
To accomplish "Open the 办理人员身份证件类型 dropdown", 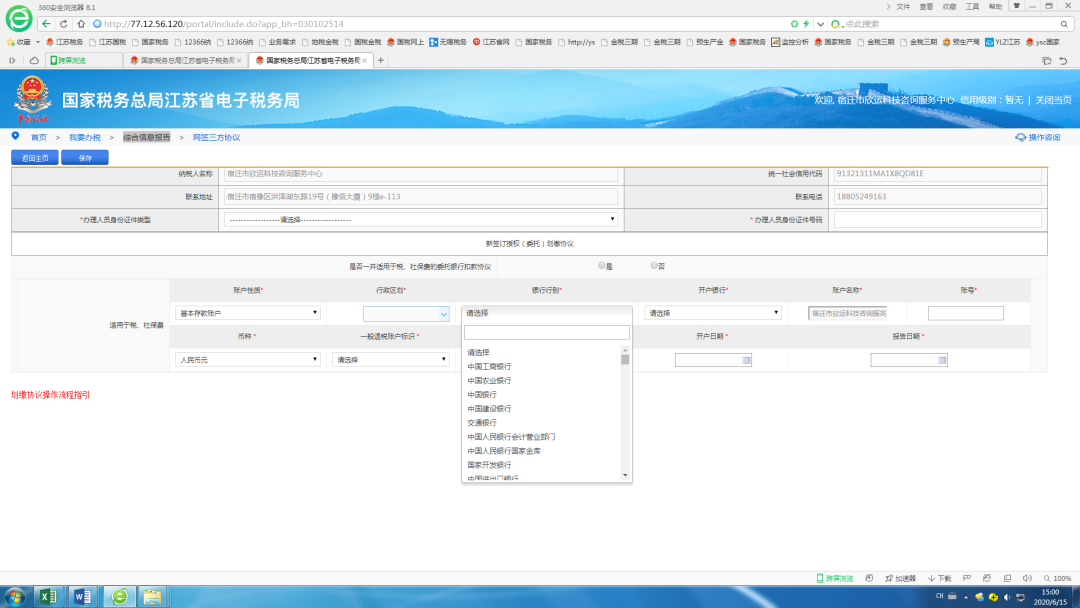I will coord(421,220).
